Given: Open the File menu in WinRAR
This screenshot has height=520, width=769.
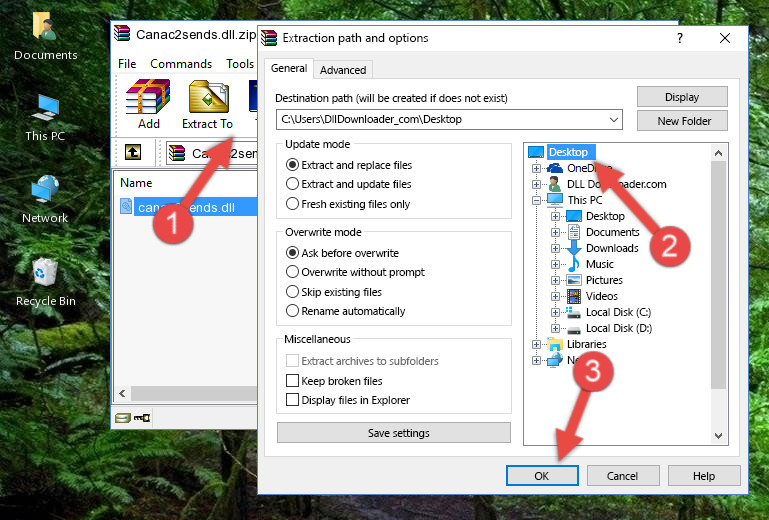Looking at the screenshot, I should pos(127,64).
